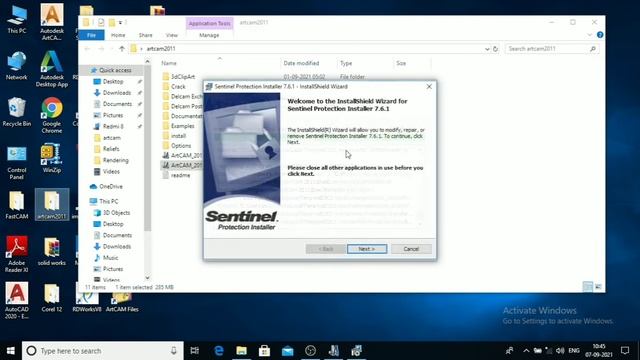This screenshot has width=640, height=360.
Task: Open the Corel 12 desktop folder
Action: (52, 298)
